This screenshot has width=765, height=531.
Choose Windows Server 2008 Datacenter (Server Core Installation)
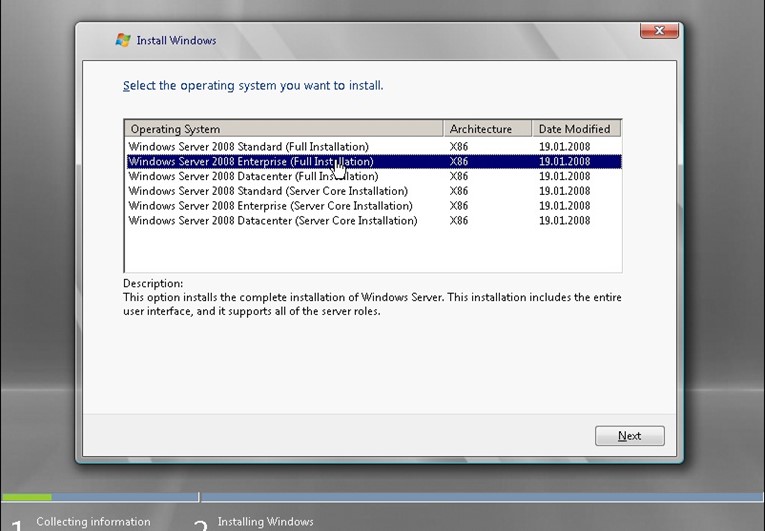tap(272, 221)
